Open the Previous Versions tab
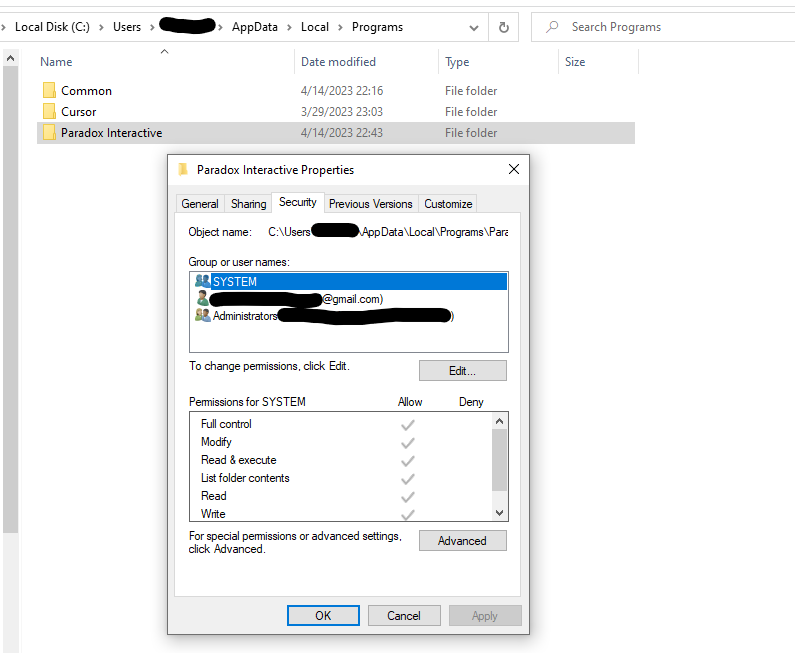795x653 pixels. [371, 204]
